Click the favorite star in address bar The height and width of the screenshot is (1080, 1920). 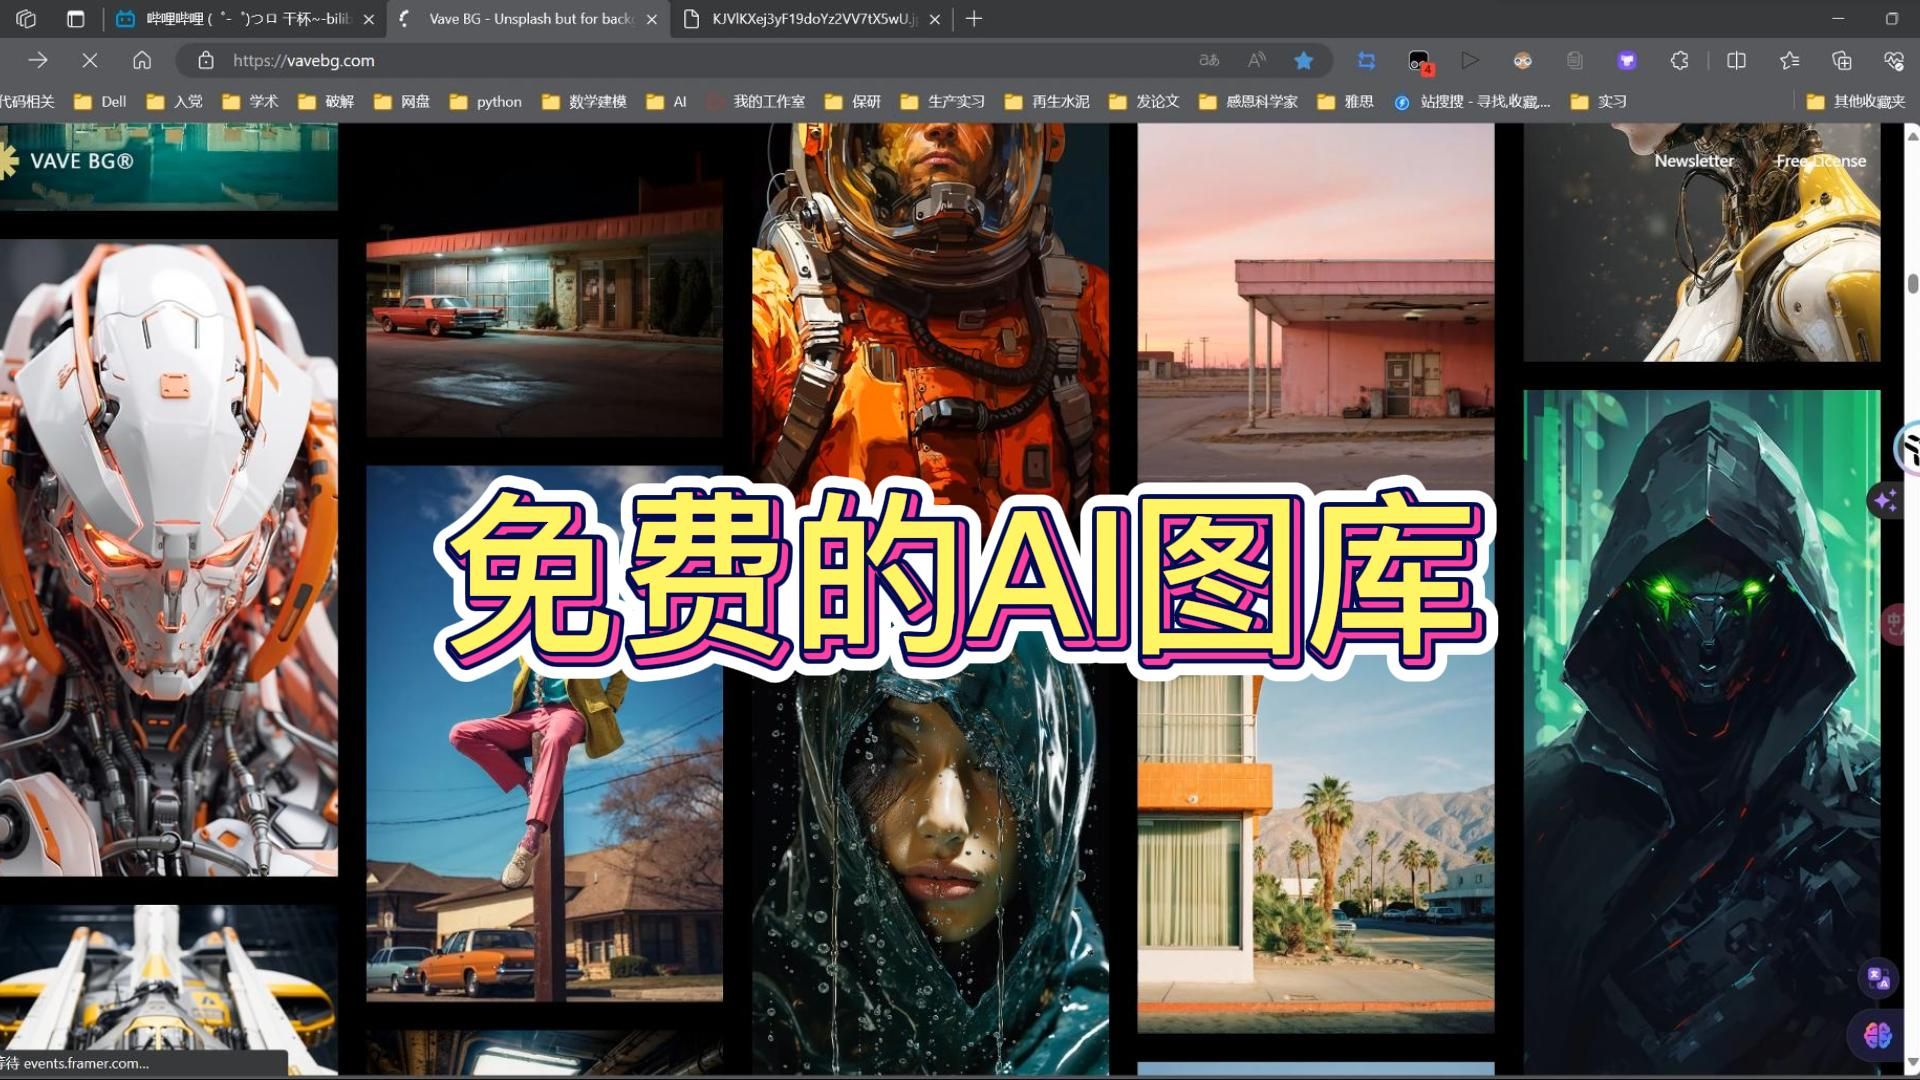coord(1303,61)
